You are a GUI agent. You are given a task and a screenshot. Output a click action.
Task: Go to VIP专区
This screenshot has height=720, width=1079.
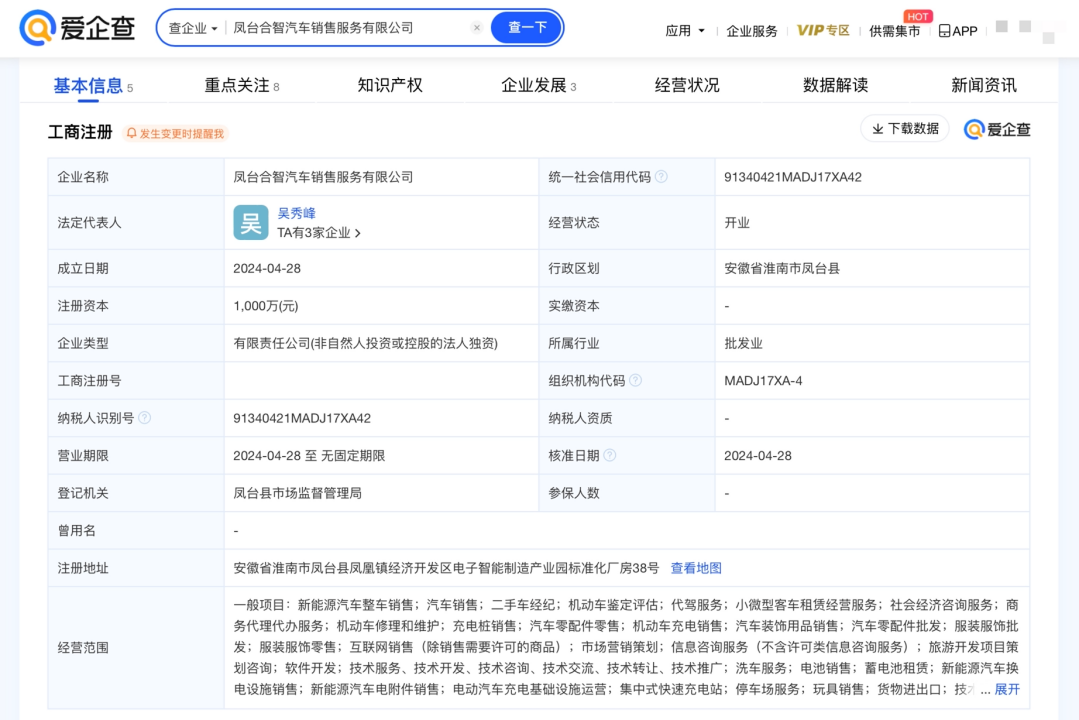(x=823, y=30)
